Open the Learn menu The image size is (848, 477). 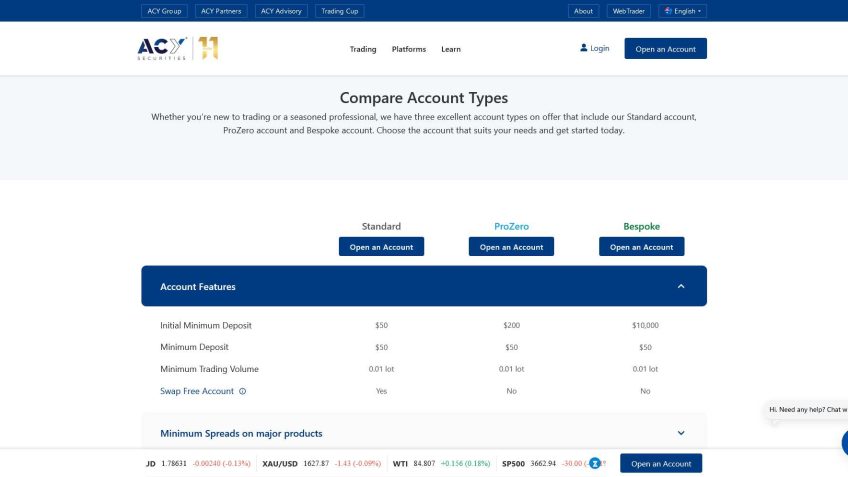tap(451, 49)
